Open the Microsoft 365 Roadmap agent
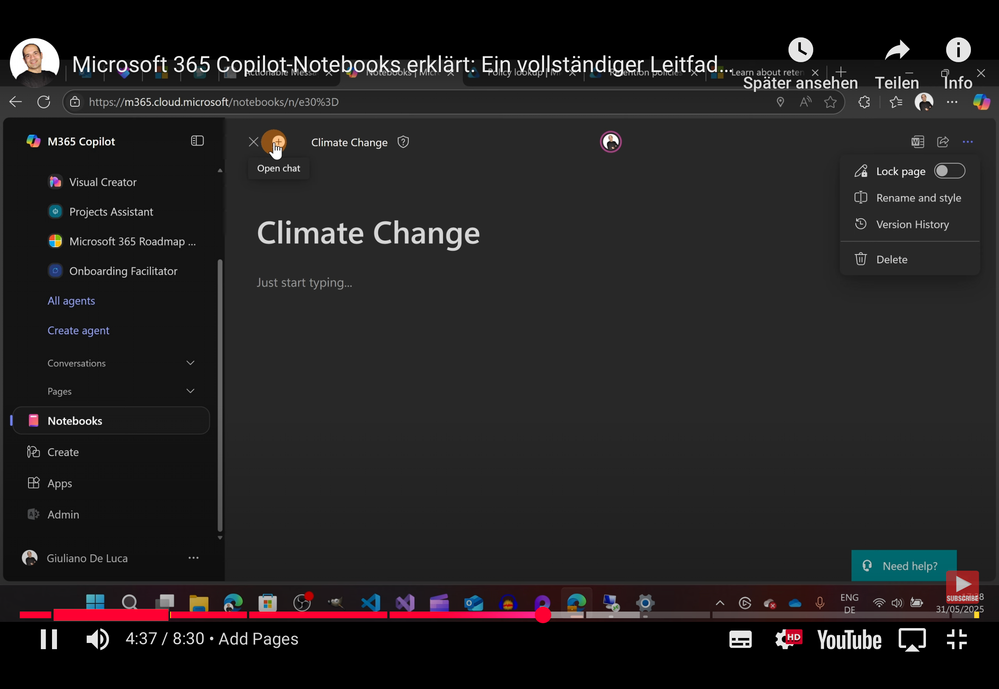The height and width of the screenshot is (689, 999). pos(122,241)
